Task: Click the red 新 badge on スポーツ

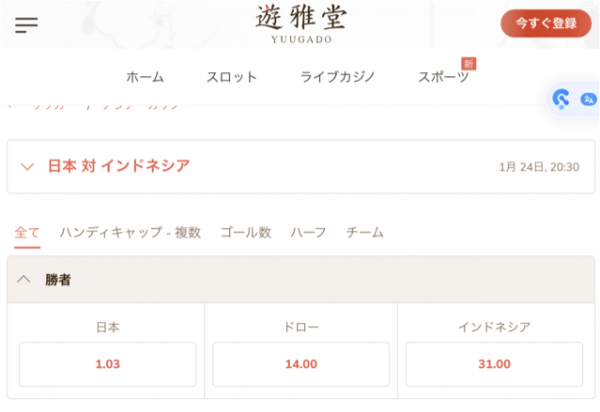Action: [x=468, y=64]
